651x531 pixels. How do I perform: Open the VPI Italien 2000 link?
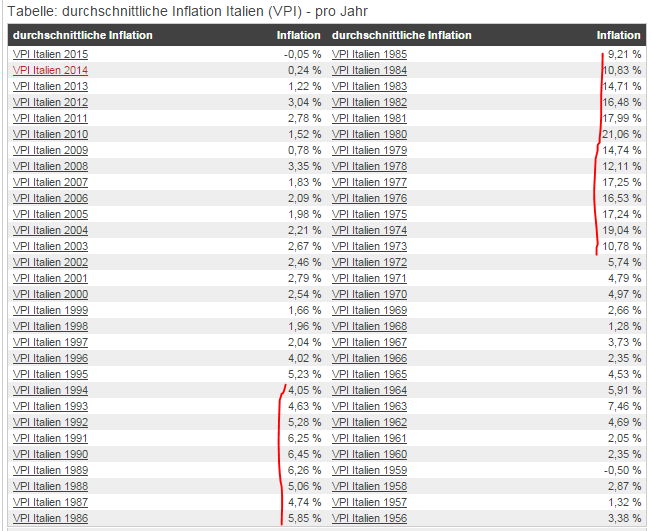(50, 294)
